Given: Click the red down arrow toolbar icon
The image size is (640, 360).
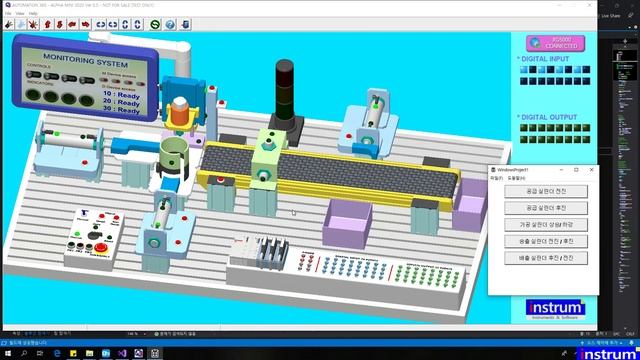Looking at the screenshot, I should tap(60, 24).
